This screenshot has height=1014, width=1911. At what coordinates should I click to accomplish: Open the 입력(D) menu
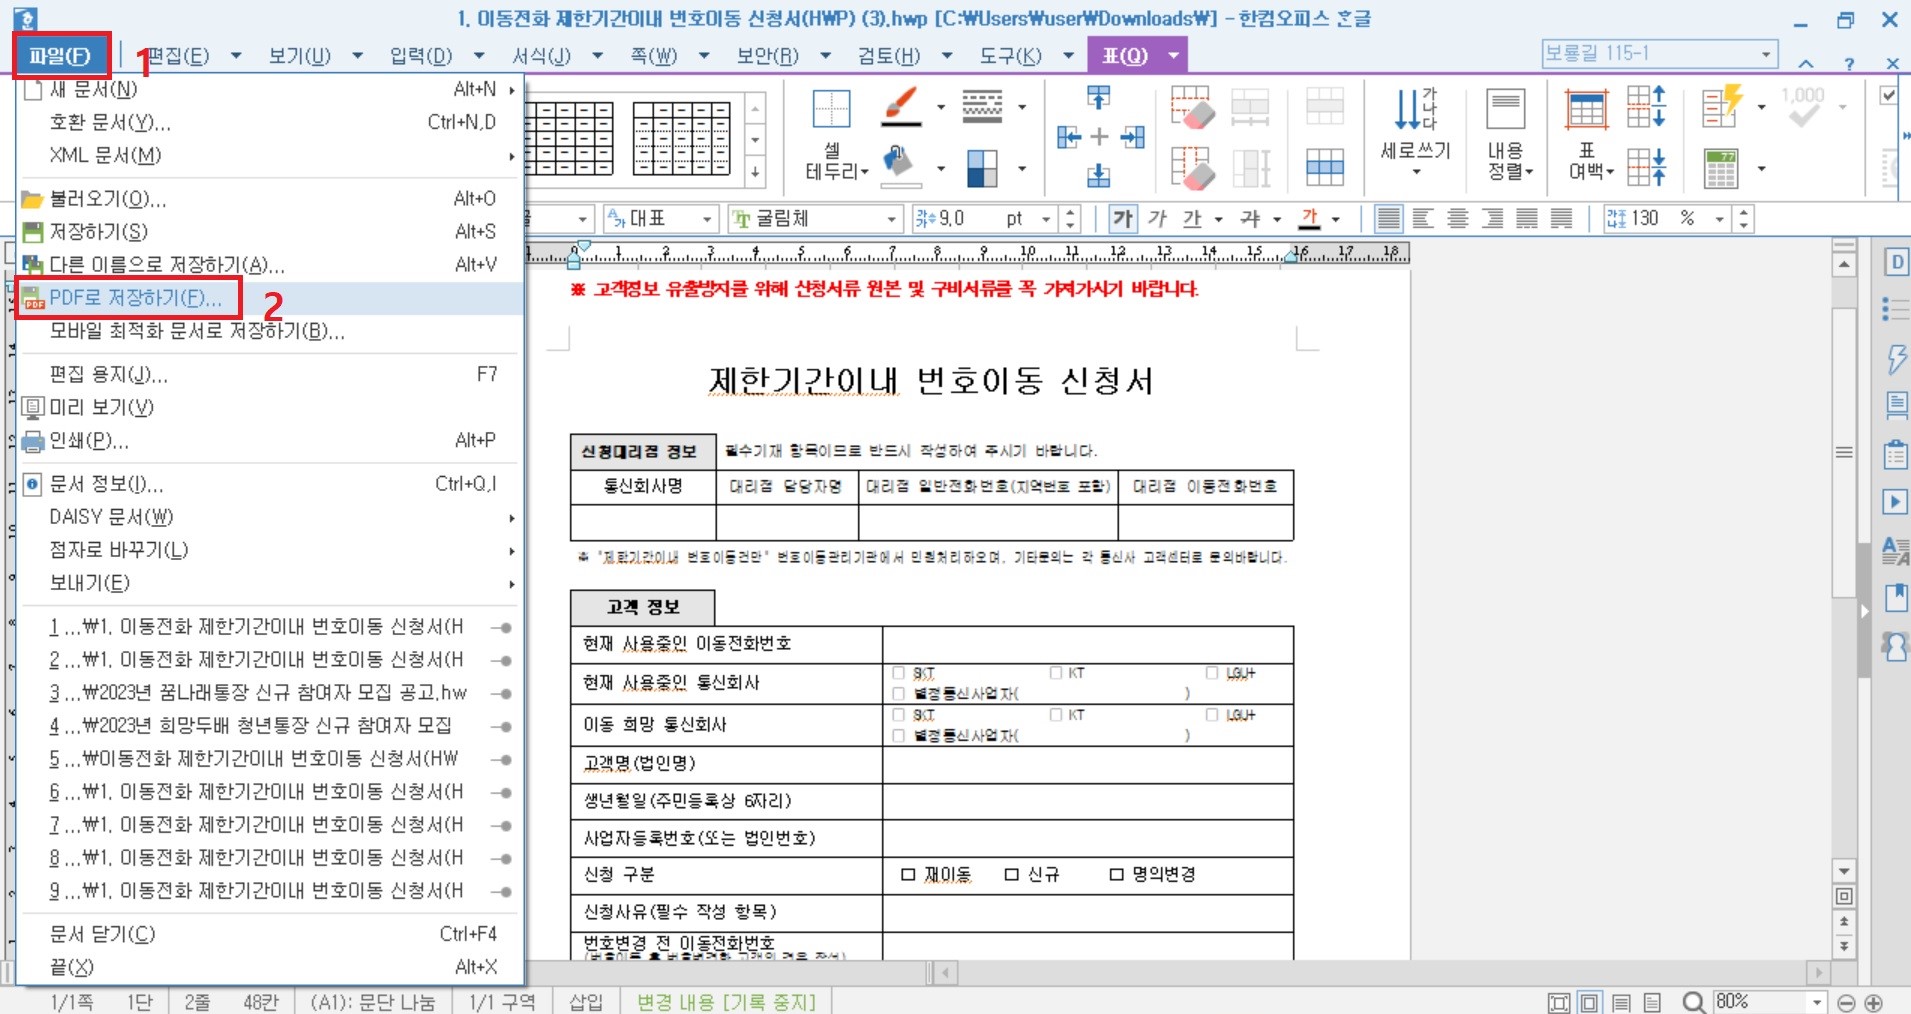point(420,55)
